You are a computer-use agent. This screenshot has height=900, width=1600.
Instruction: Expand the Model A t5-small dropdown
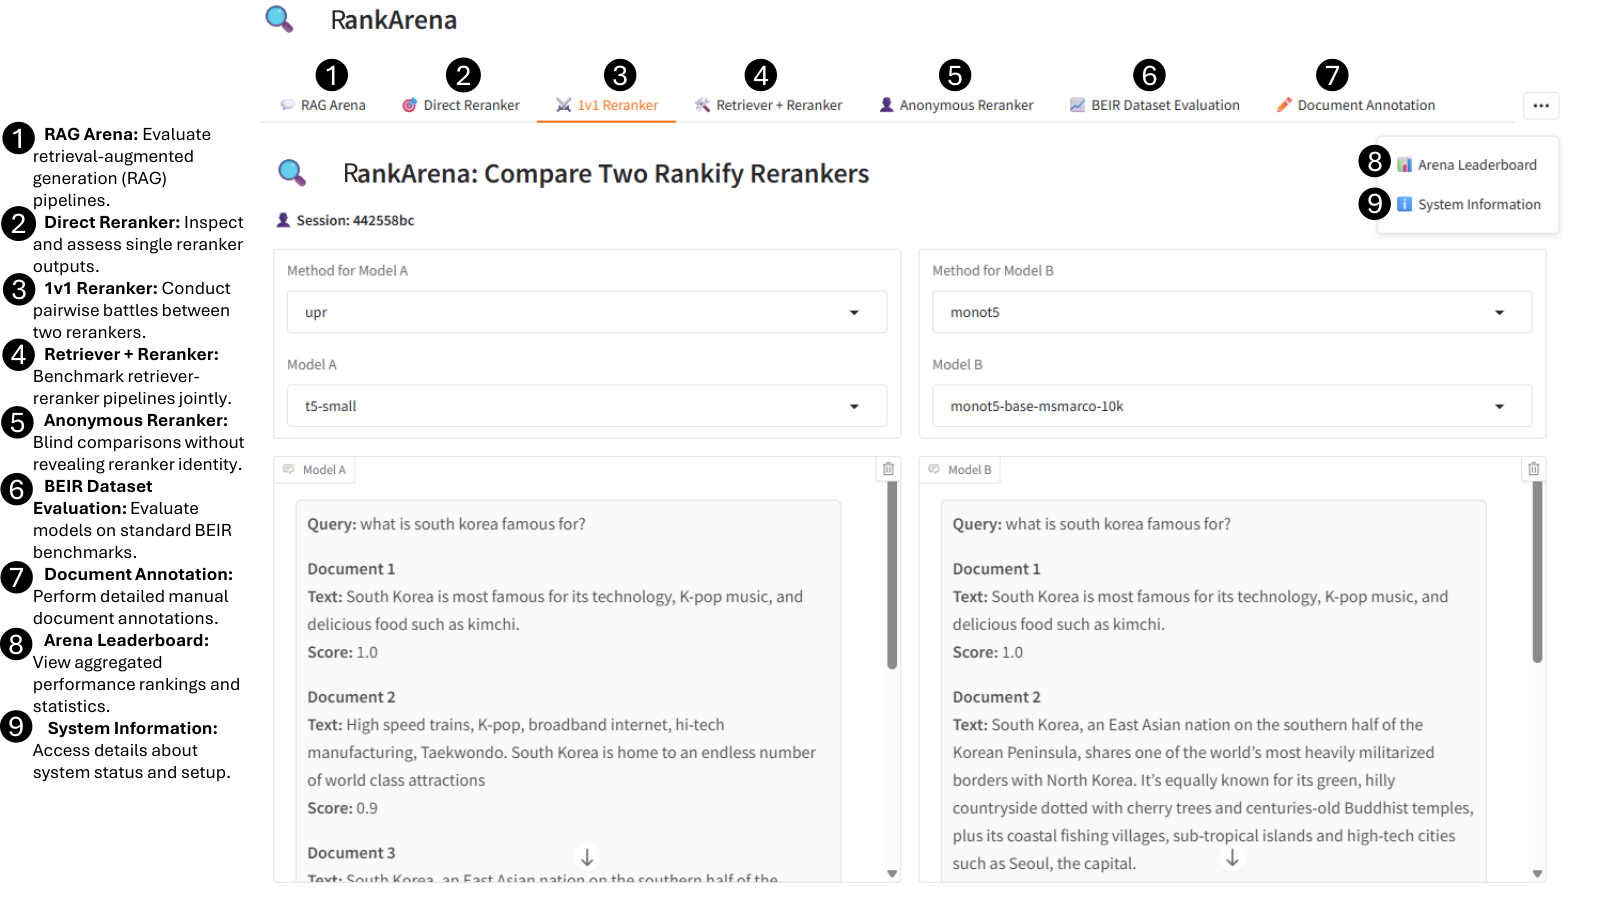pyautogui.click(x=587, y=406)
